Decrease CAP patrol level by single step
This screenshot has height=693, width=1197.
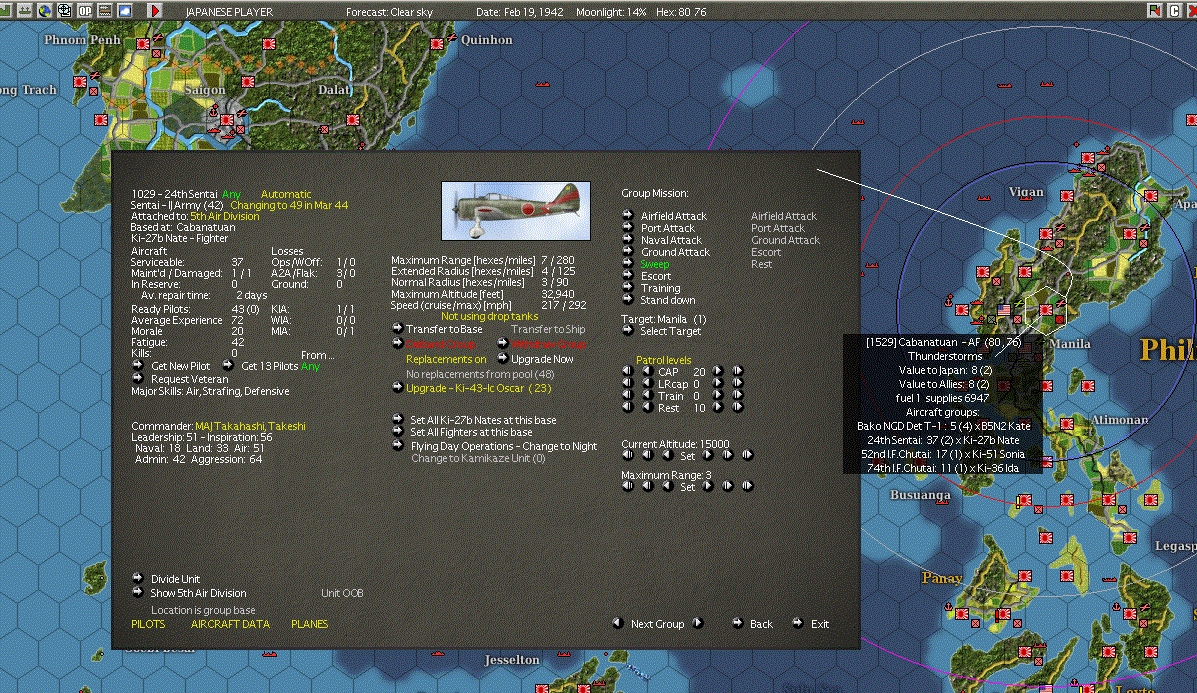pyautogui.click(x=647, y=371)
